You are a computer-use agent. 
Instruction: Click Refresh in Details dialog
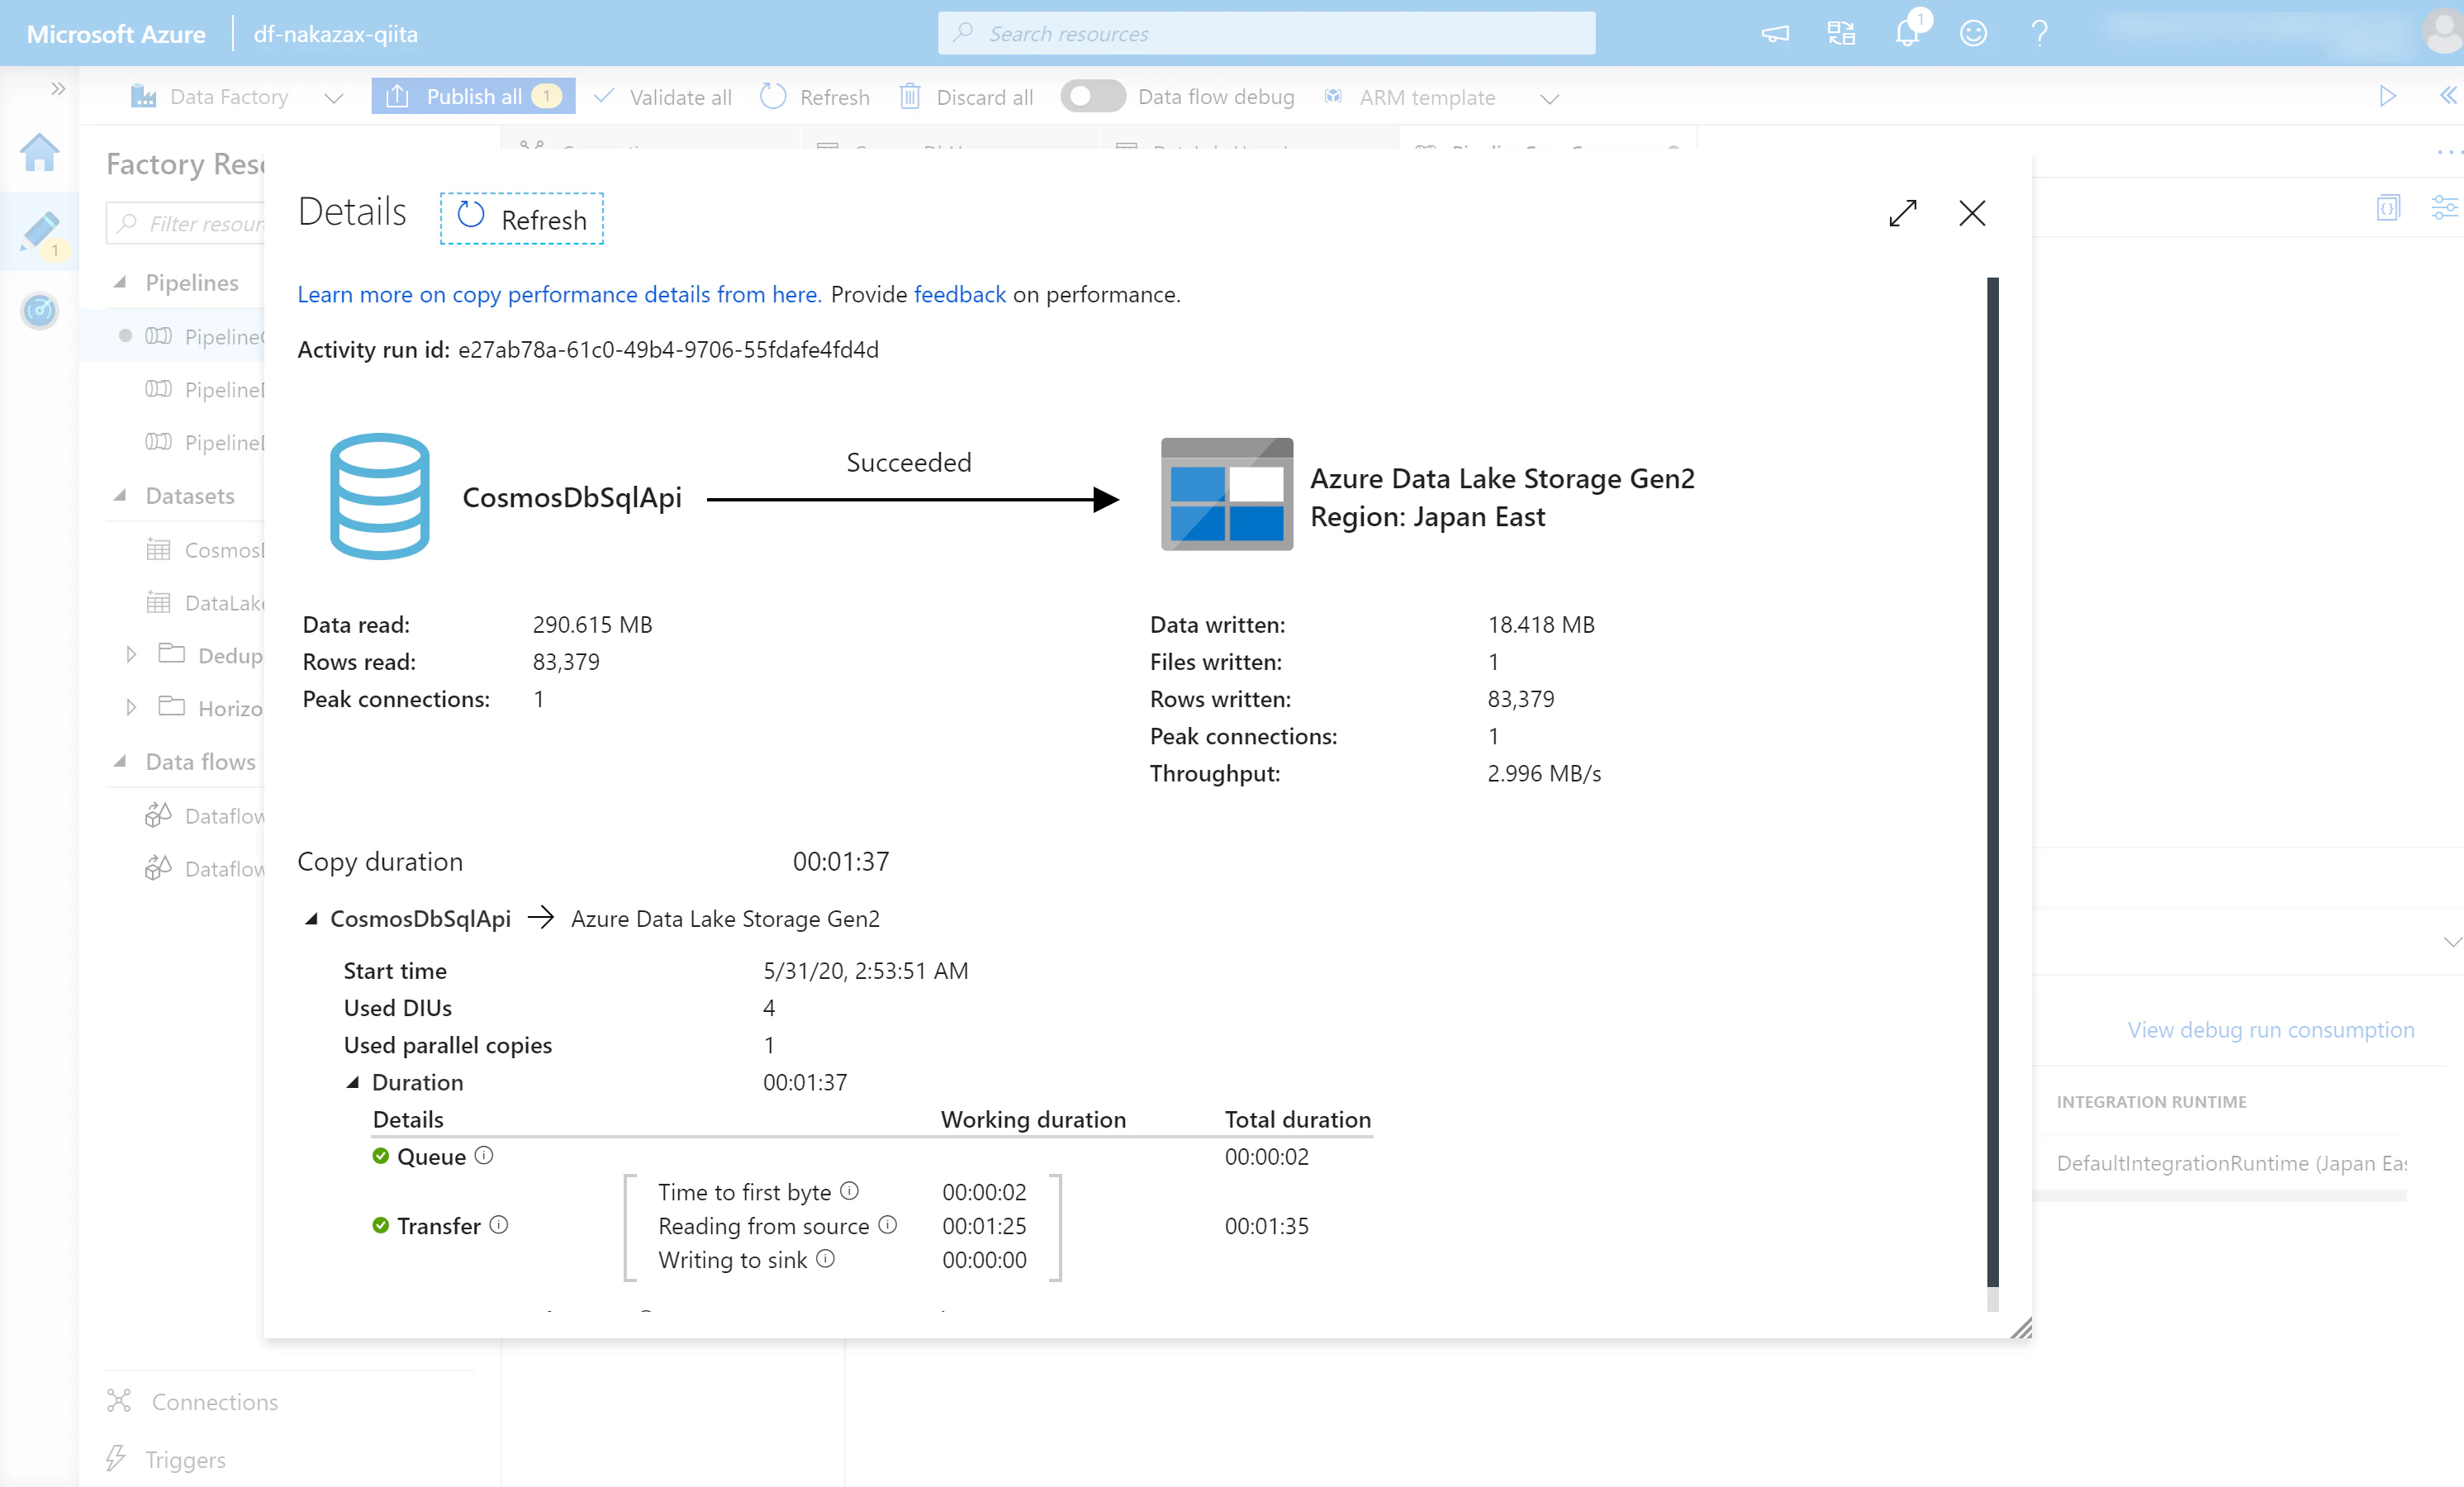click(x=521, y=218)
